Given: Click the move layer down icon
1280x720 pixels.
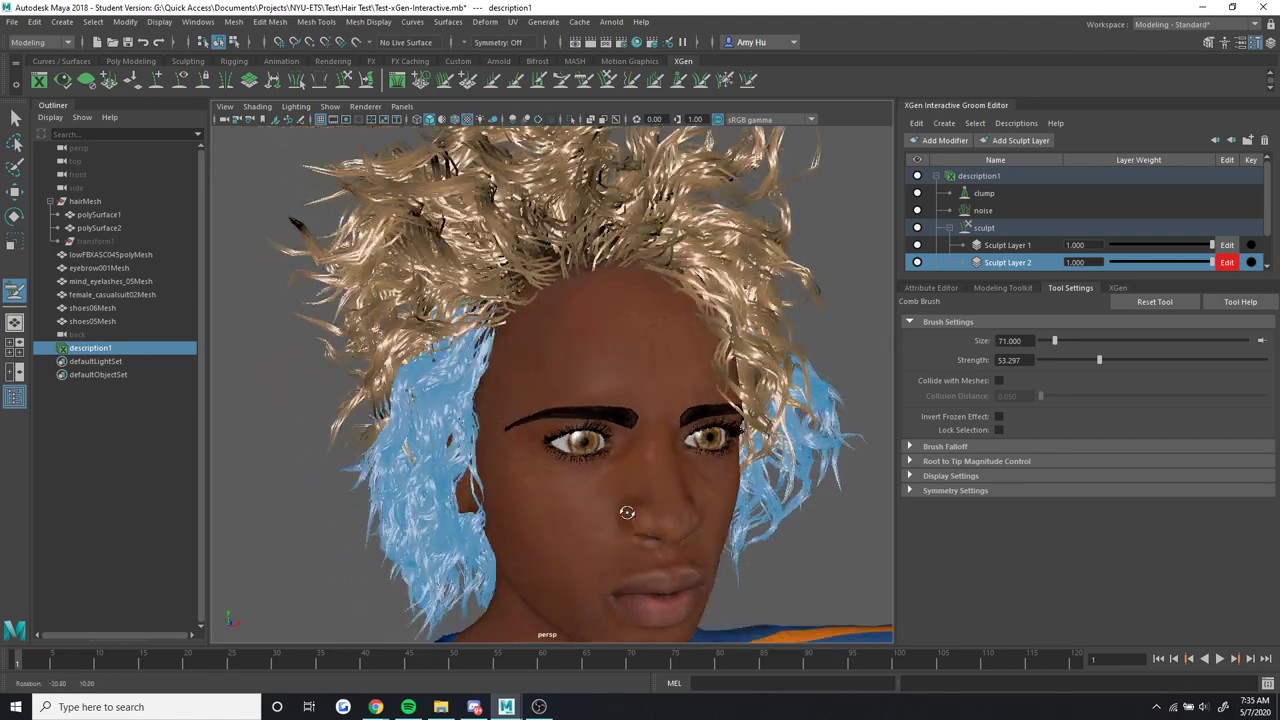Looking at the screenshot, I should point(1231,140).
